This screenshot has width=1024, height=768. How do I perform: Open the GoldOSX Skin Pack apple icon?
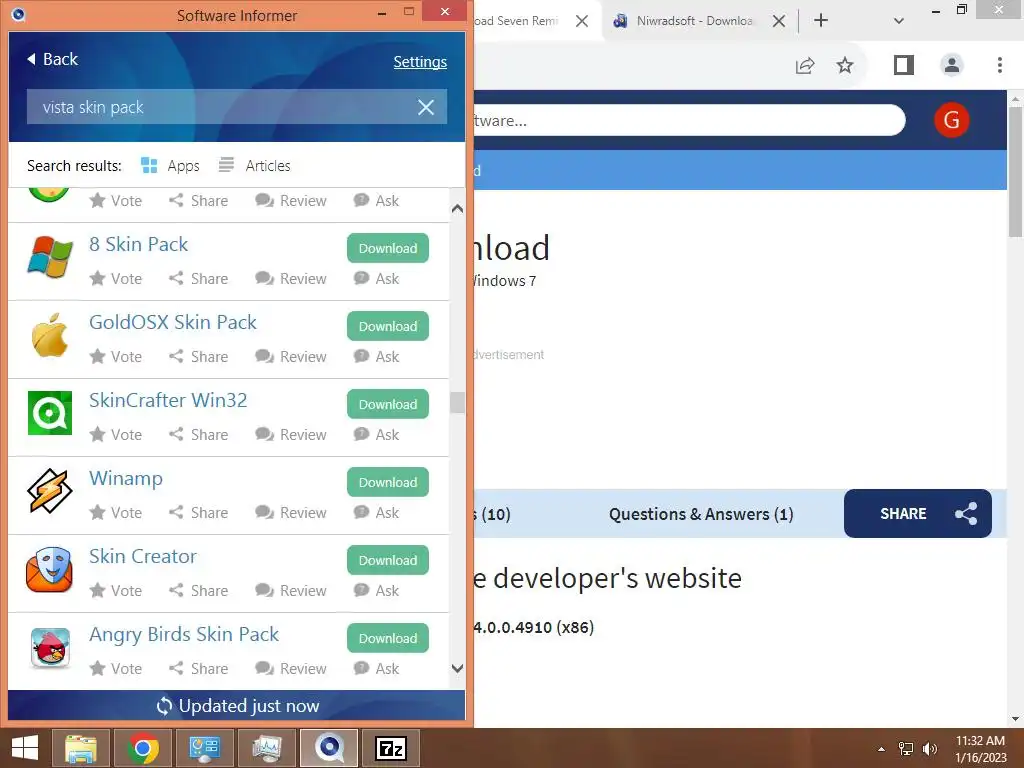coord(50,335)
